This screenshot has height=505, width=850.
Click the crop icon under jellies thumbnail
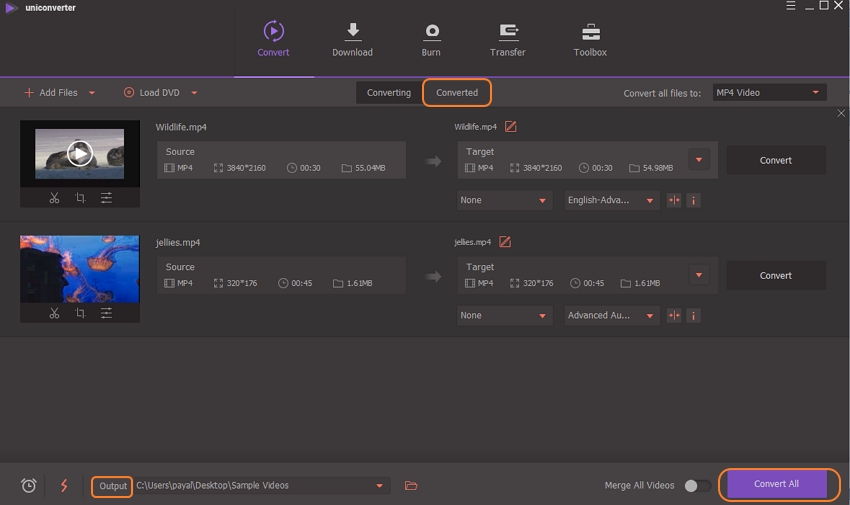80,313
